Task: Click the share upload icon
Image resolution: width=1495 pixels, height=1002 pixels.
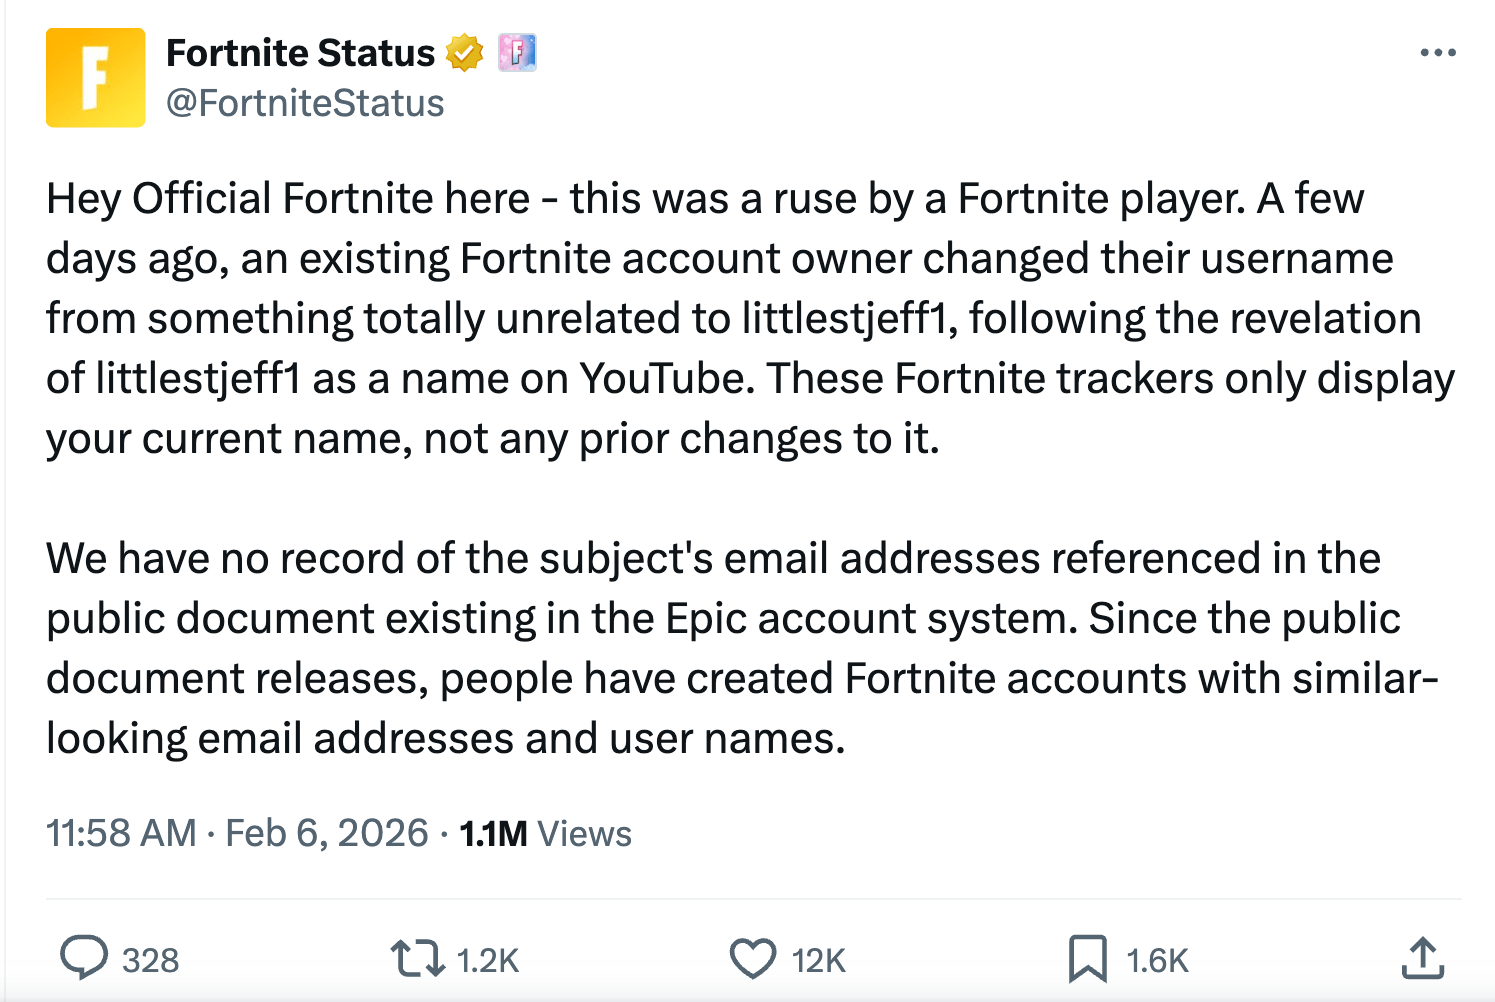Action: [x=1421, y=958]
